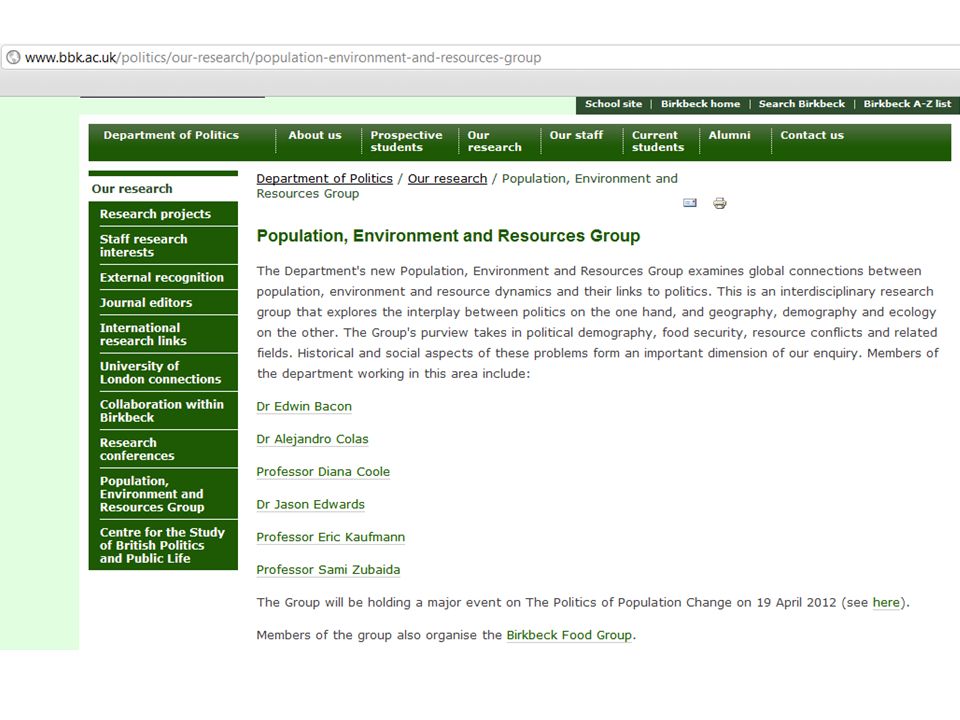Click the page heading Population, Environment and Resources Group
This screenshot has height=720, width=960.
(448, 236)
